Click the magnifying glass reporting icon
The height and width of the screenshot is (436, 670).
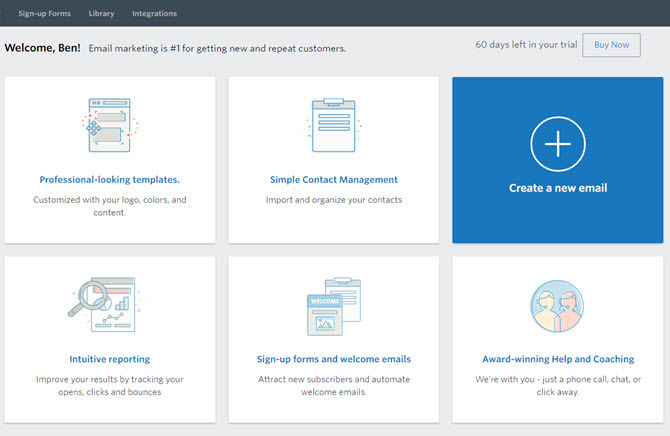tap(107, 304)
